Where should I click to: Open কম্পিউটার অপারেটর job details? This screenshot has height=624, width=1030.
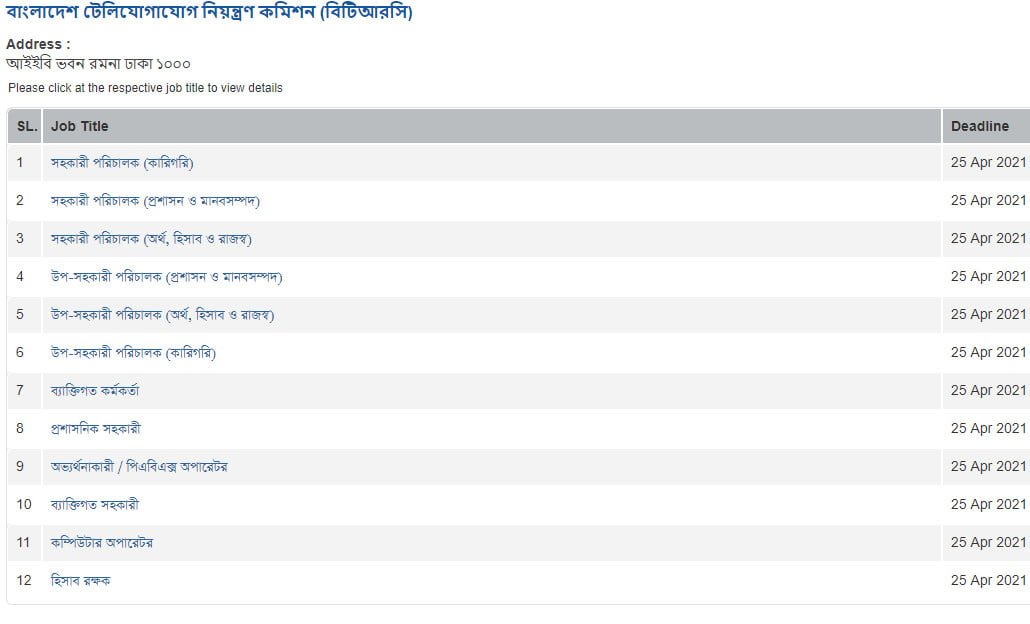click(x=102, y=542)
